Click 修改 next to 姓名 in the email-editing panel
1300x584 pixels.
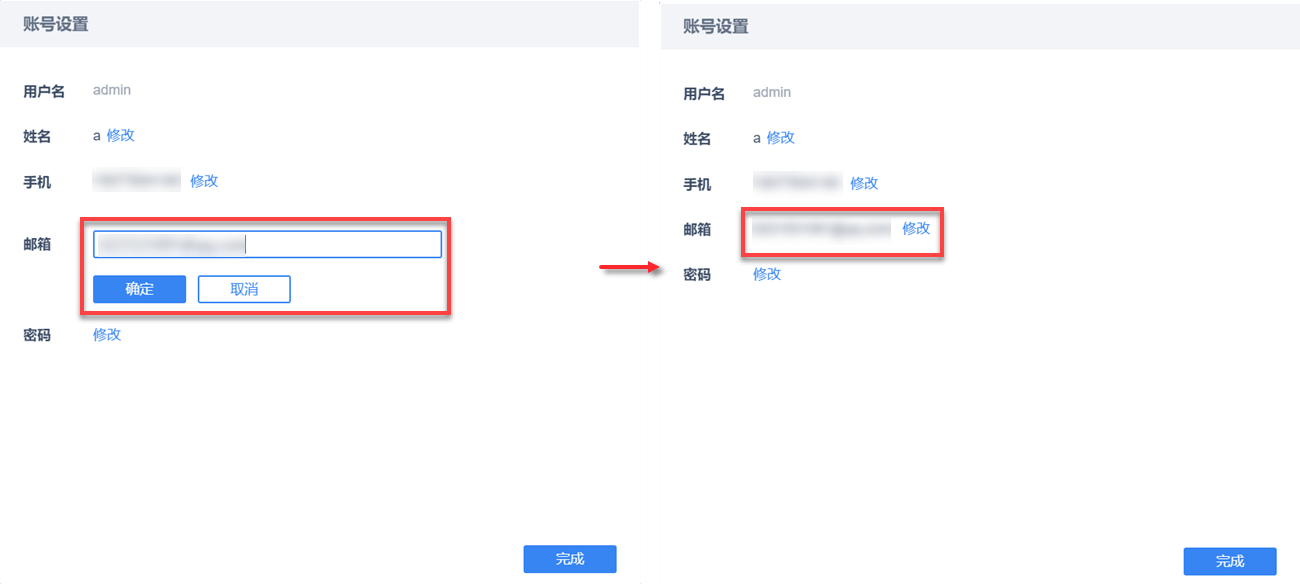(120, 135)
